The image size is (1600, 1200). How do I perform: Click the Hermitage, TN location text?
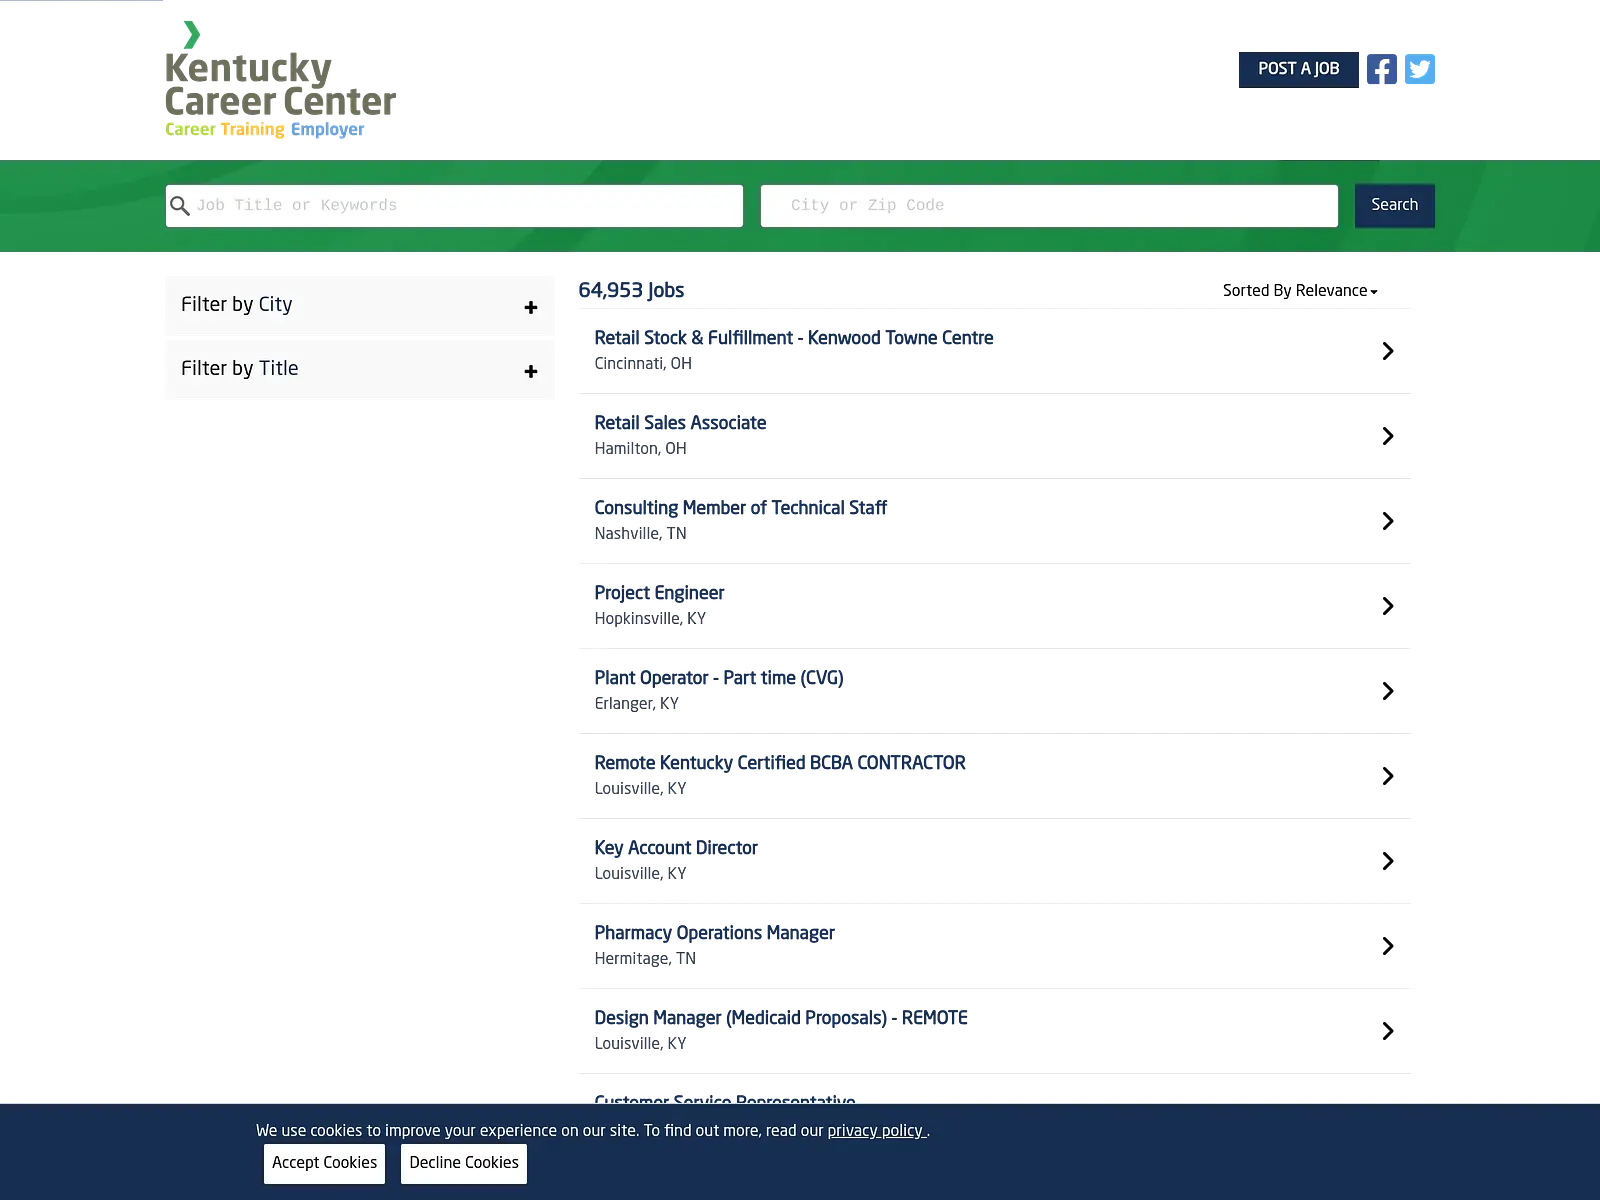[x=645, y=958]
